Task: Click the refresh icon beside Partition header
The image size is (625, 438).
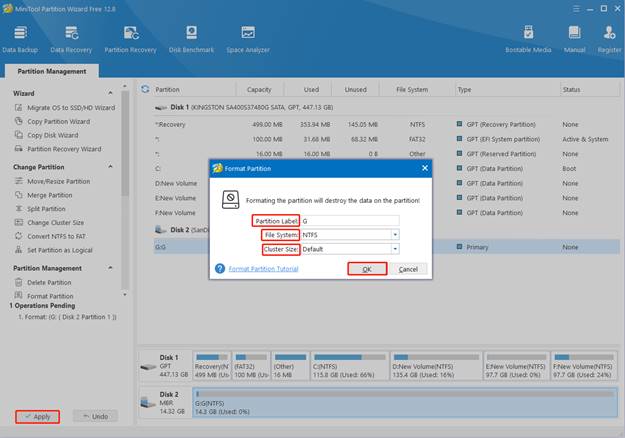Action: pos(145,89)
